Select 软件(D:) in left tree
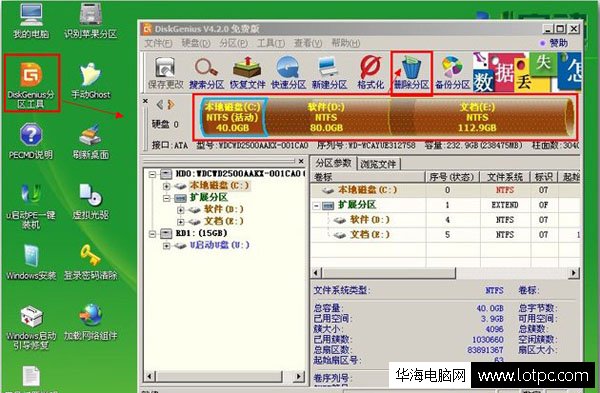The width and height of the screenshot is (600, 393). click(x=223, y=210)
